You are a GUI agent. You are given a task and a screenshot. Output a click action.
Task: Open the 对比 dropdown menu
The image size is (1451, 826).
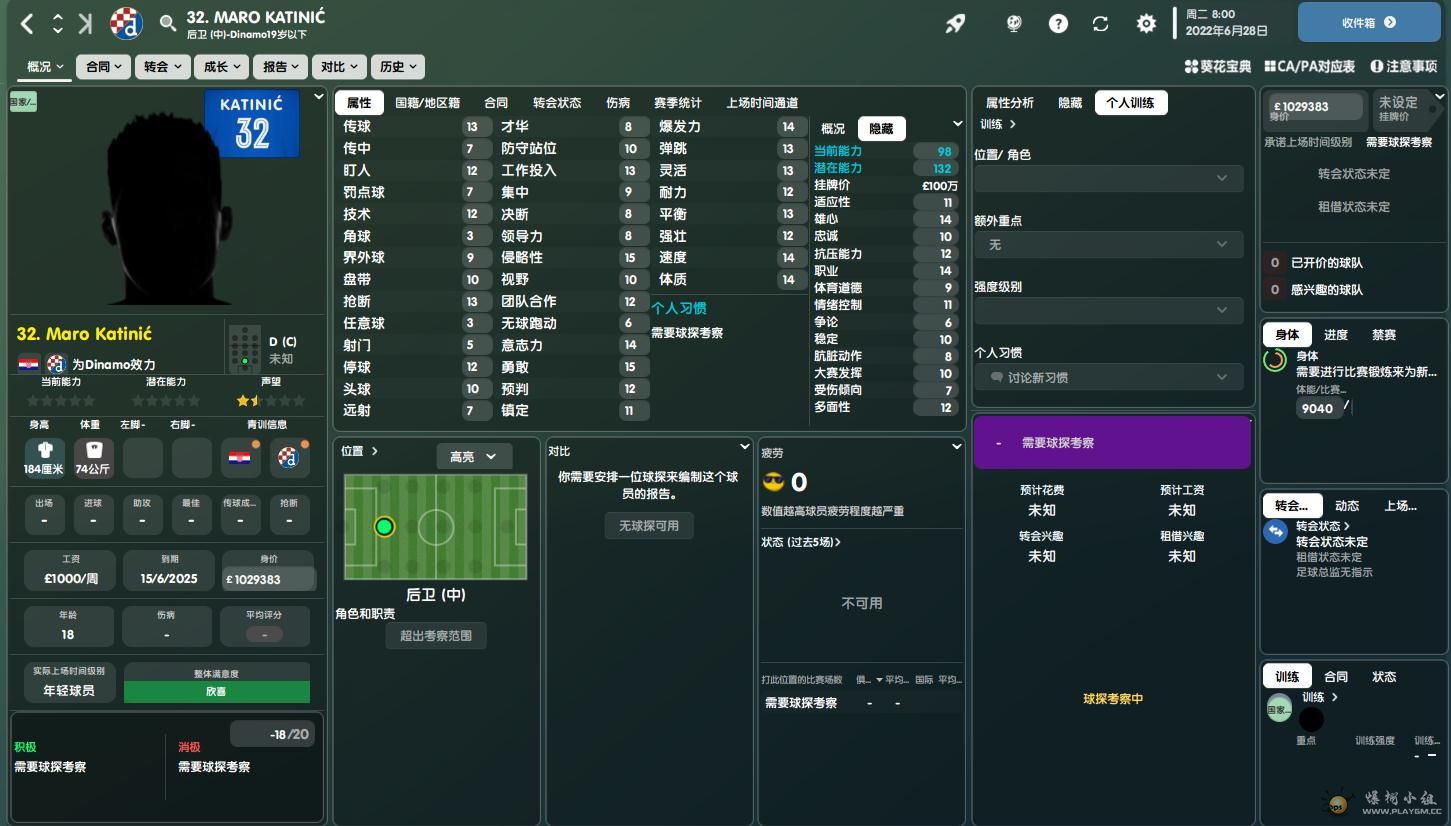point(338,67)
